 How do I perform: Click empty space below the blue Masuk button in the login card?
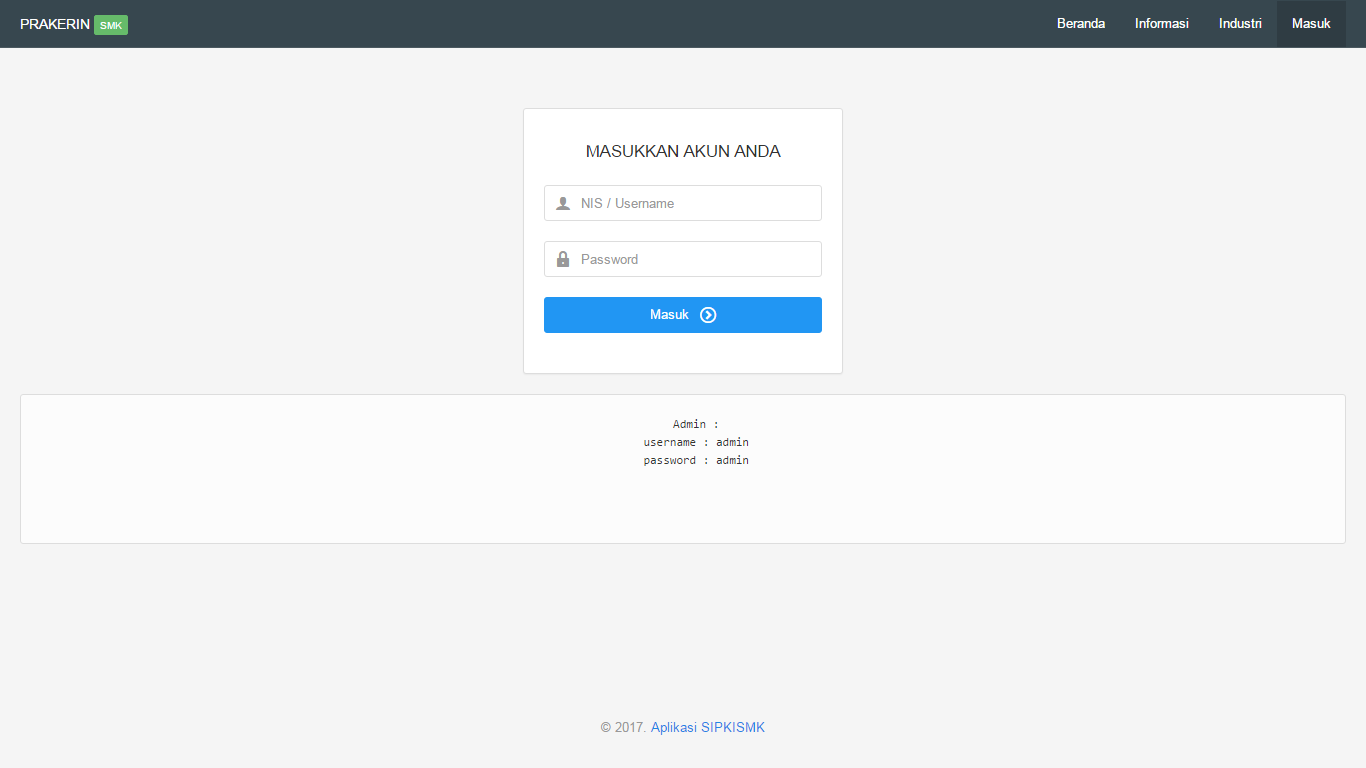point(683,353)
